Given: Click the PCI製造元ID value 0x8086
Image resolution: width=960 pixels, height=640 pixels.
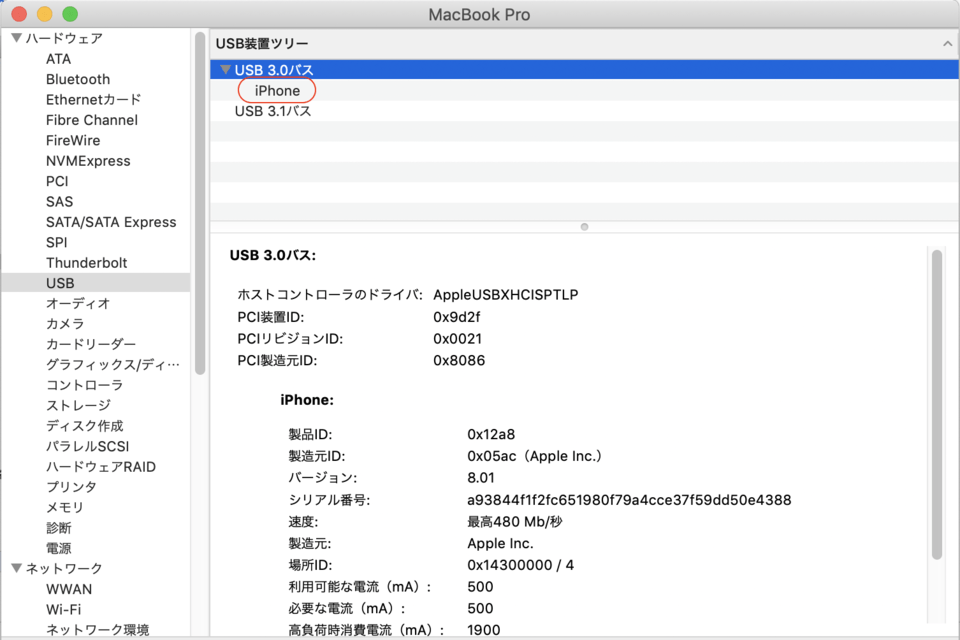Looking at the screenshot, I should pyautogui.click(x=459, y=360).
